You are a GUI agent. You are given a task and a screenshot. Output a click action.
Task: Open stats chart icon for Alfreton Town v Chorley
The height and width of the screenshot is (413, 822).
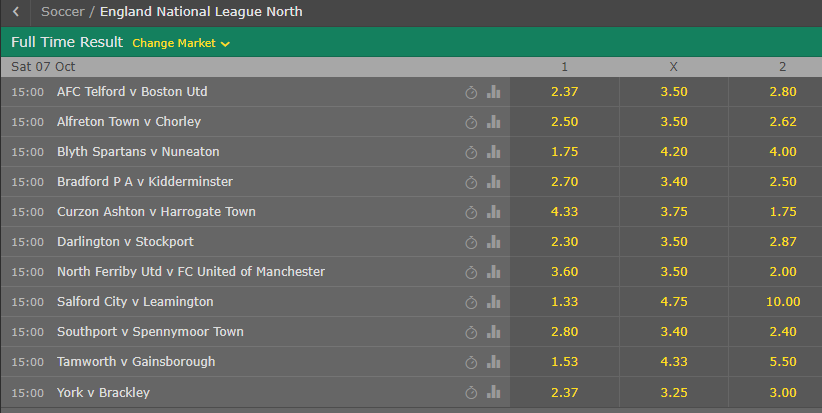(493, 122)
